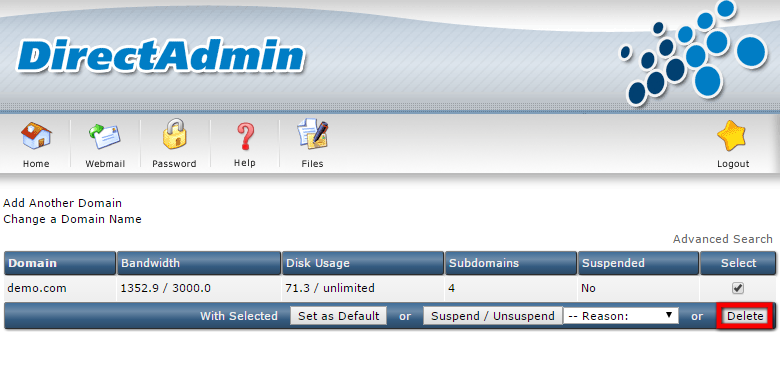Click Suspend / Unsuspend button

pos(492,316)
